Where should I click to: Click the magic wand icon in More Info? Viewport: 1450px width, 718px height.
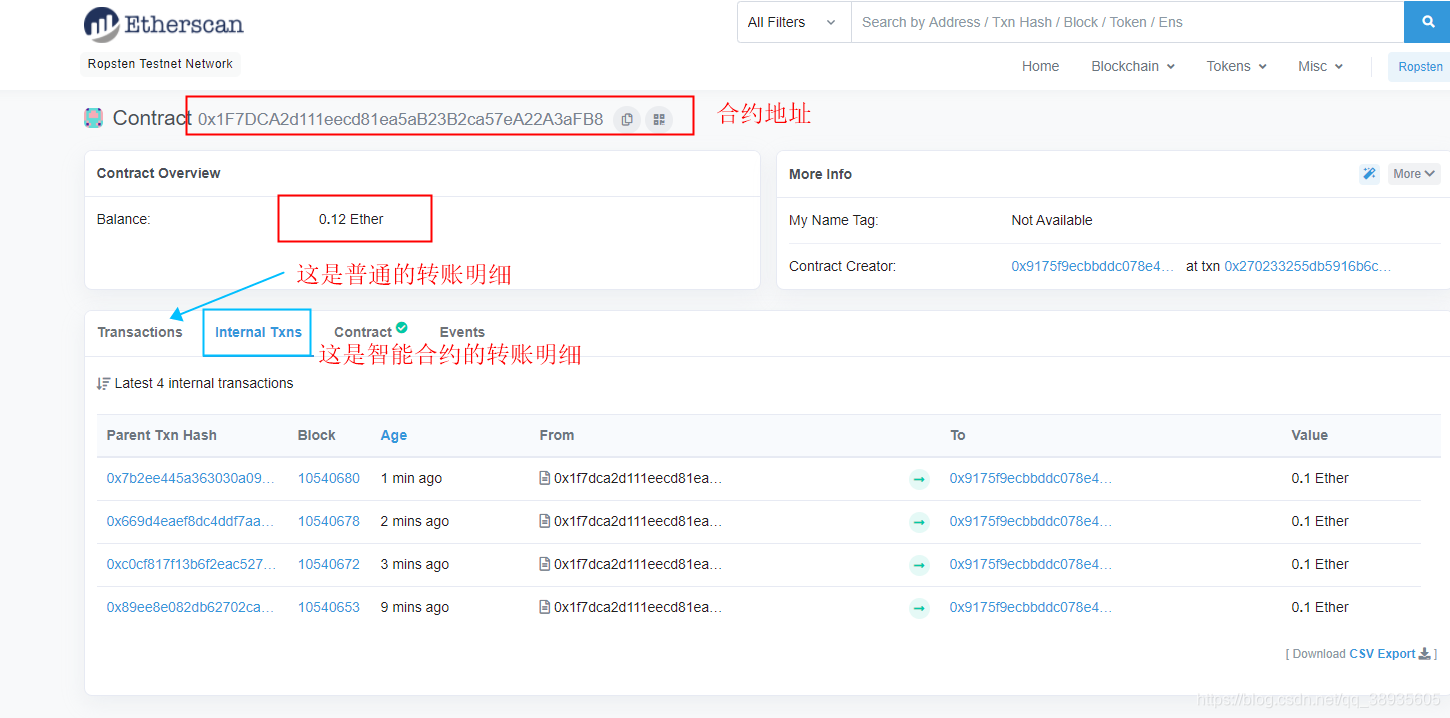1369,174
